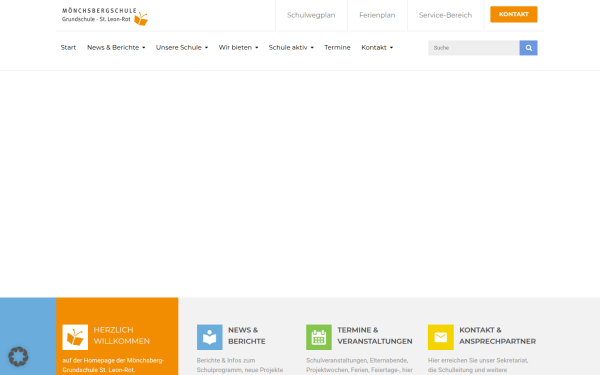Screen dimensions: 600x375
Task: Open the cookie settings gear icon
Action: (18, 357)
